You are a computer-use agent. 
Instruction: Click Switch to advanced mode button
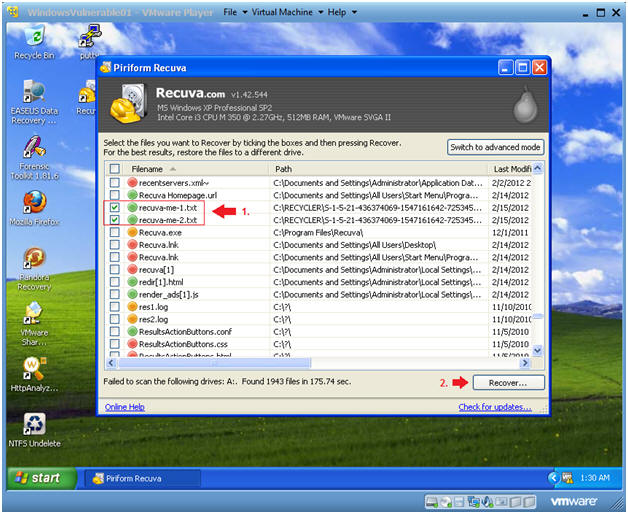(x=495, y=147)
